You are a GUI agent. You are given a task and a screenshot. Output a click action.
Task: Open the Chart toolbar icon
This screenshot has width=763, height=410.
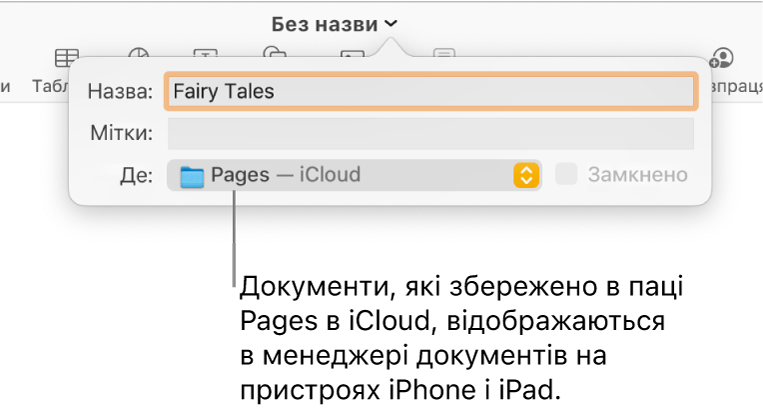tap(139, 56)
